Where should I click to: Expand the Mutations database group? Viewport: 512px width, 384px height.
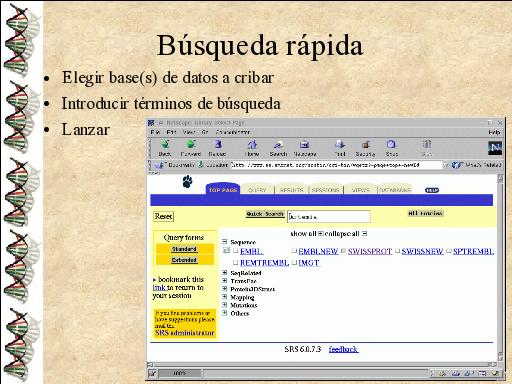click(225, 305)
